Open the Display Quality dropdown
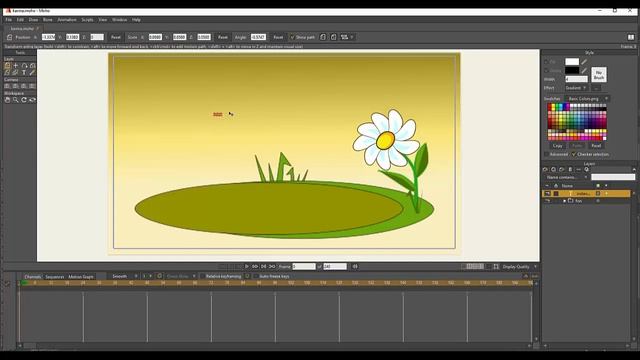Viewport: 640px width, 360px height. [520, 267]
